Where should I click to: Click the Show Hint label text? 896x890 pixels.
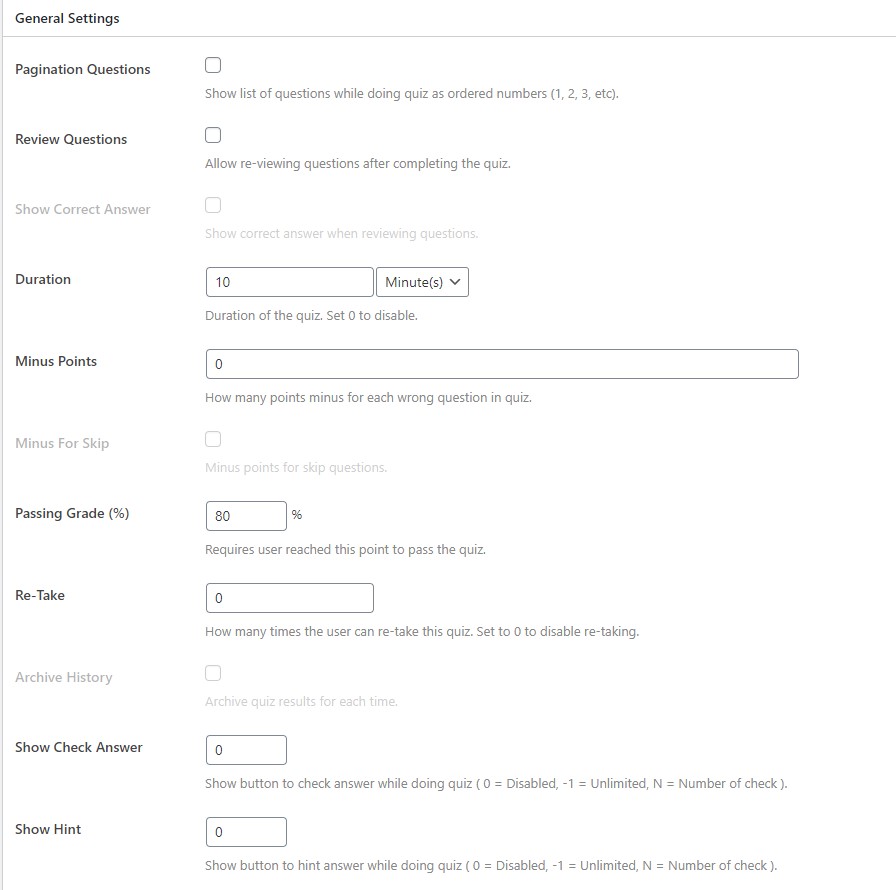pos(48,829)
